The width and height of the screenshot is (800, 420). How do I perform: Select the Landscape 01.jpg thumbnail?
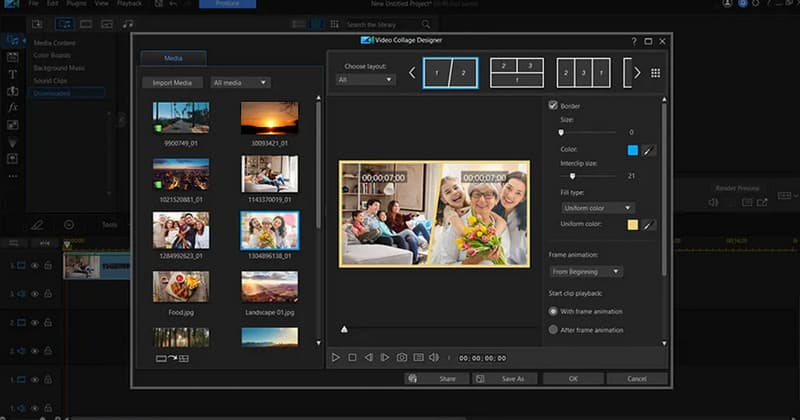click(269, 287)
